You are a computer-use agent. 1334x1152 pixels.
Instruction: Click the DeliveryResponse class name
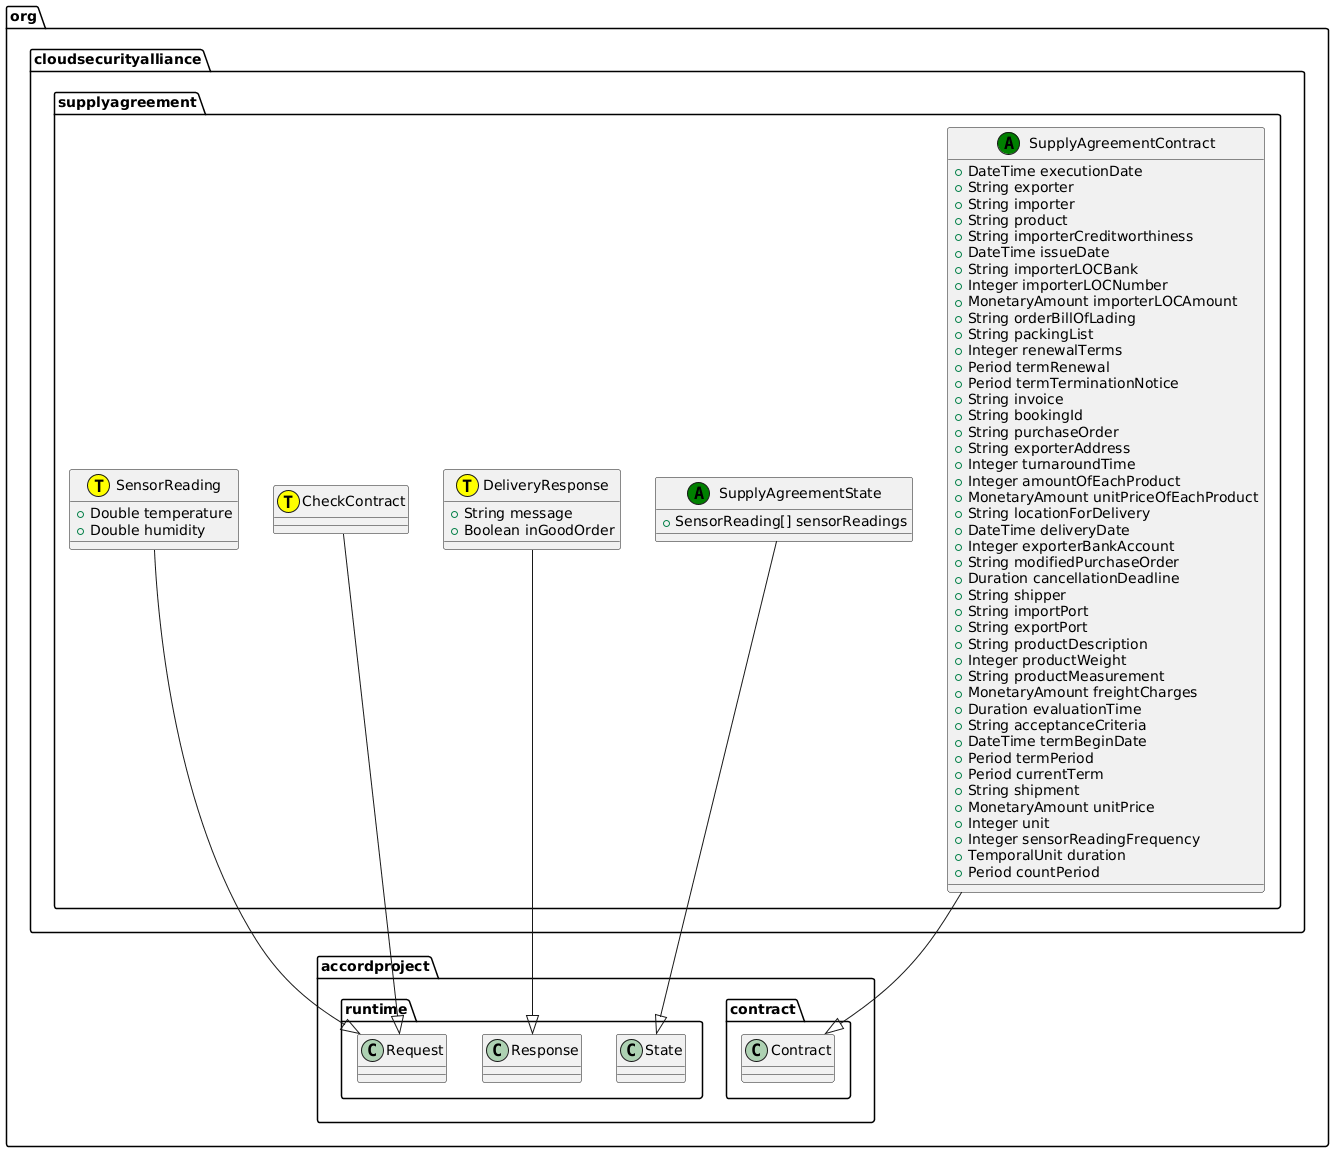(x=546, y=485)
